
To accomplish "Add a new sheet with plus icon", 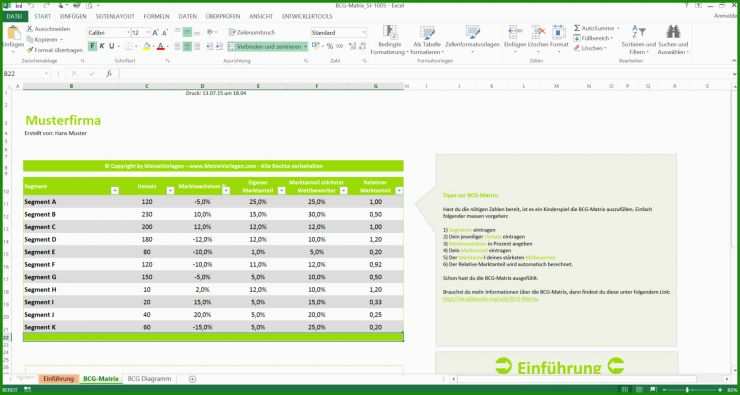I will 192,379.
